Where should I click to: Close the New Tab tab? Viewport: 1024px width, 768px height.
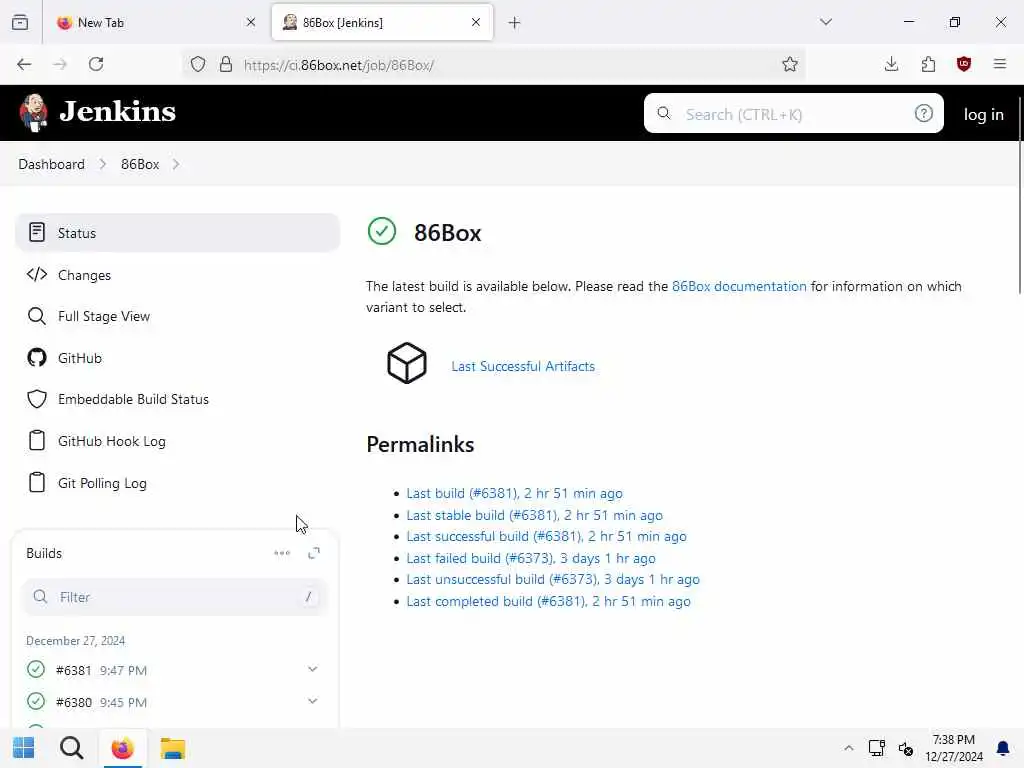pos(251,22)
